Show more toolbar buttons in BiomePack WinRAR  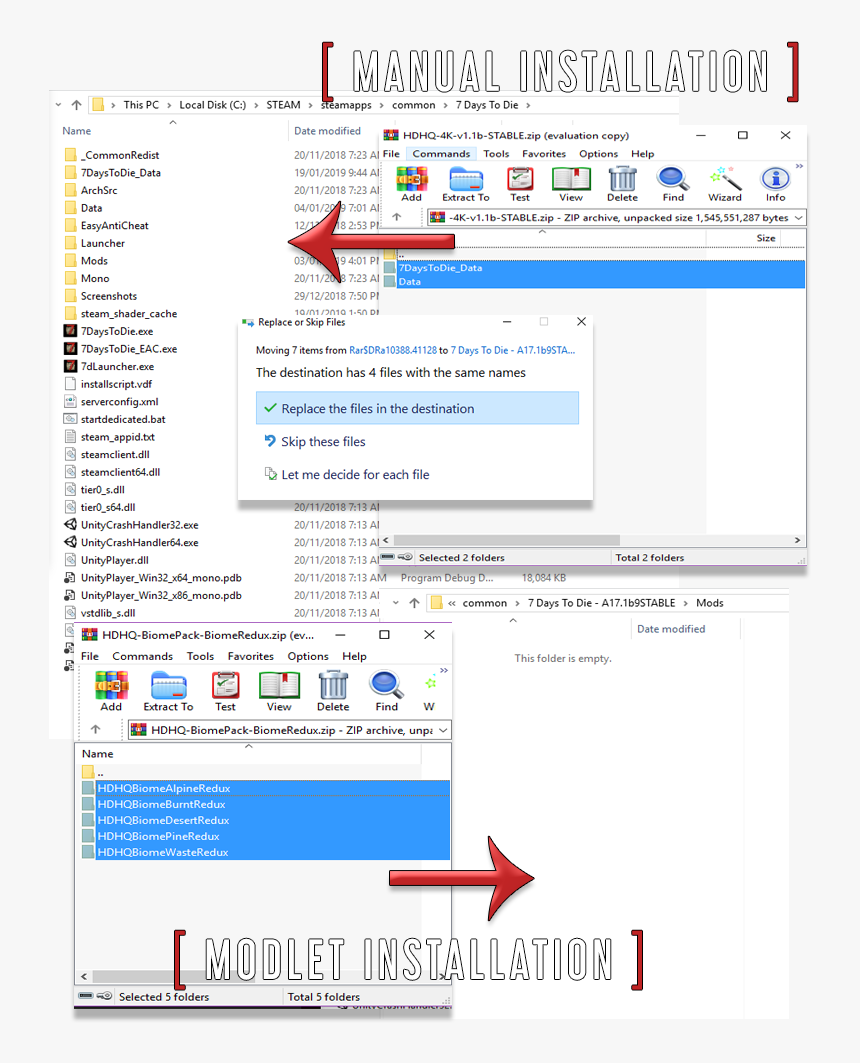(444, 670)
